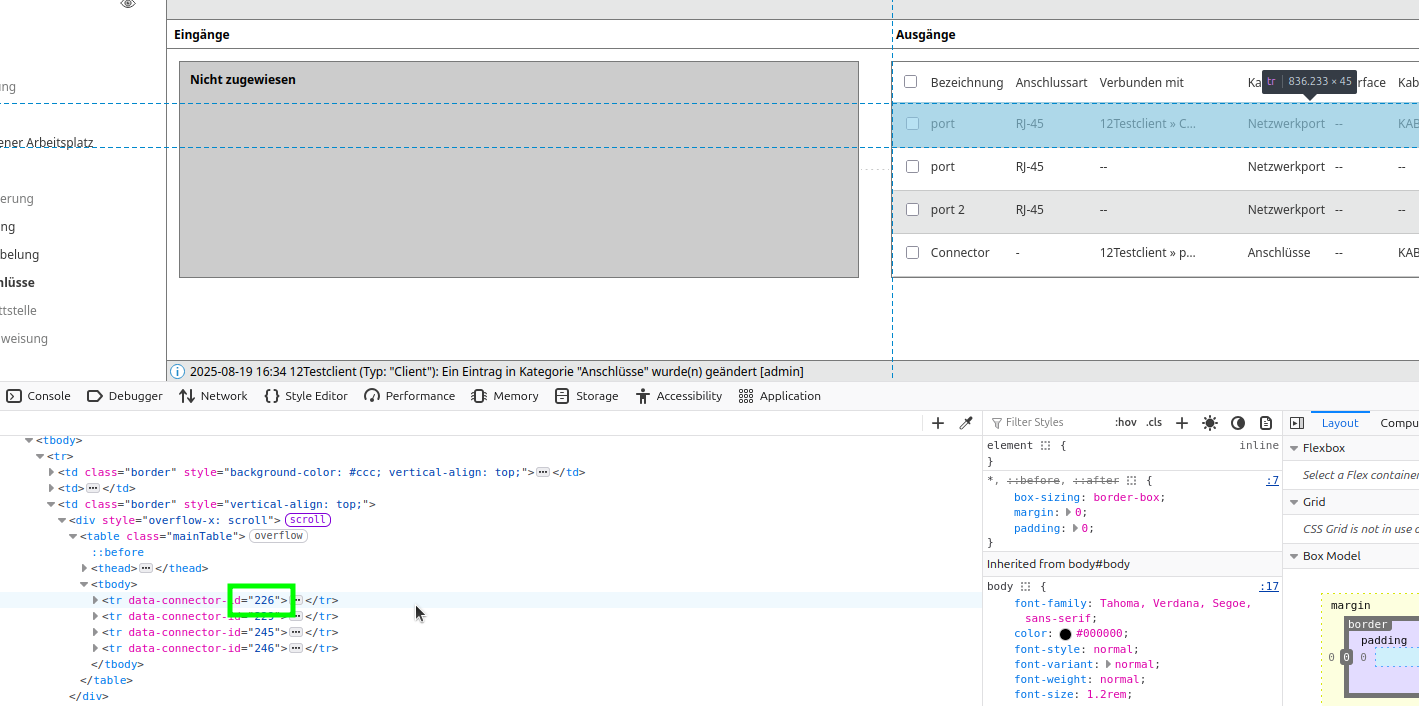
Task: Expand the font-variant shorthand property arrow
Action: point(1108,665)
